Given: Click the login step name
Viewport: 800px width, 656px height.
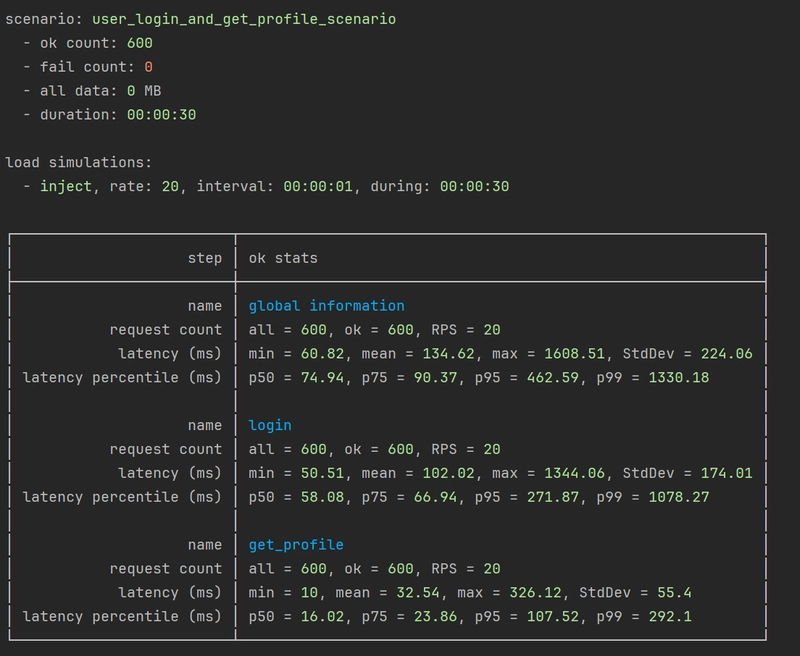Looking at the screenshot, I should pos(270,425).
